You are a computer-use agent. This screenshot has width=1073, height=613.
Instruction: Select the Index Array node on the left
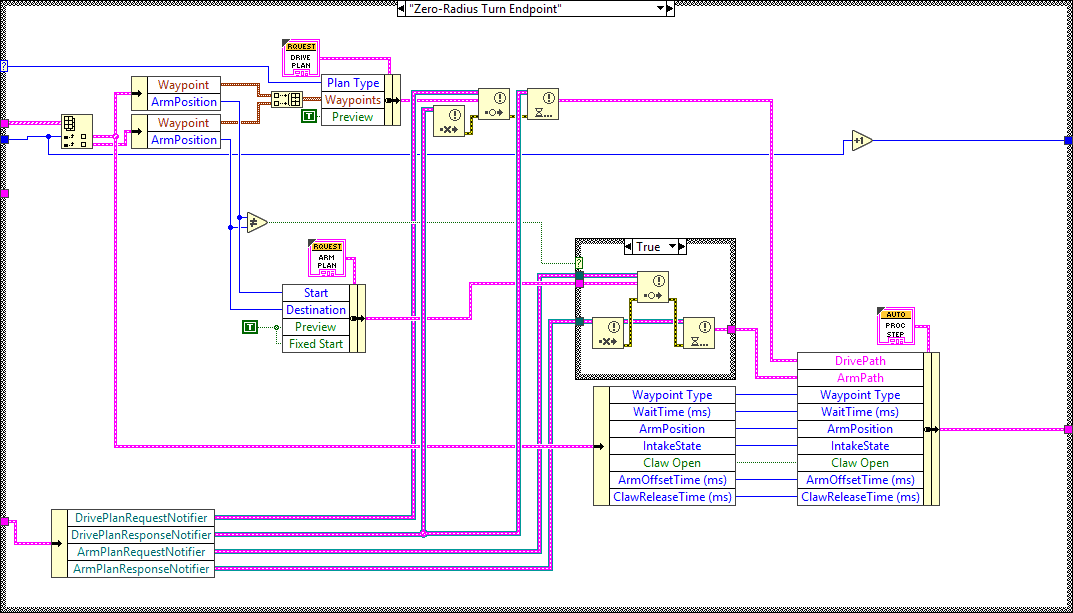(x=78, y=130)
